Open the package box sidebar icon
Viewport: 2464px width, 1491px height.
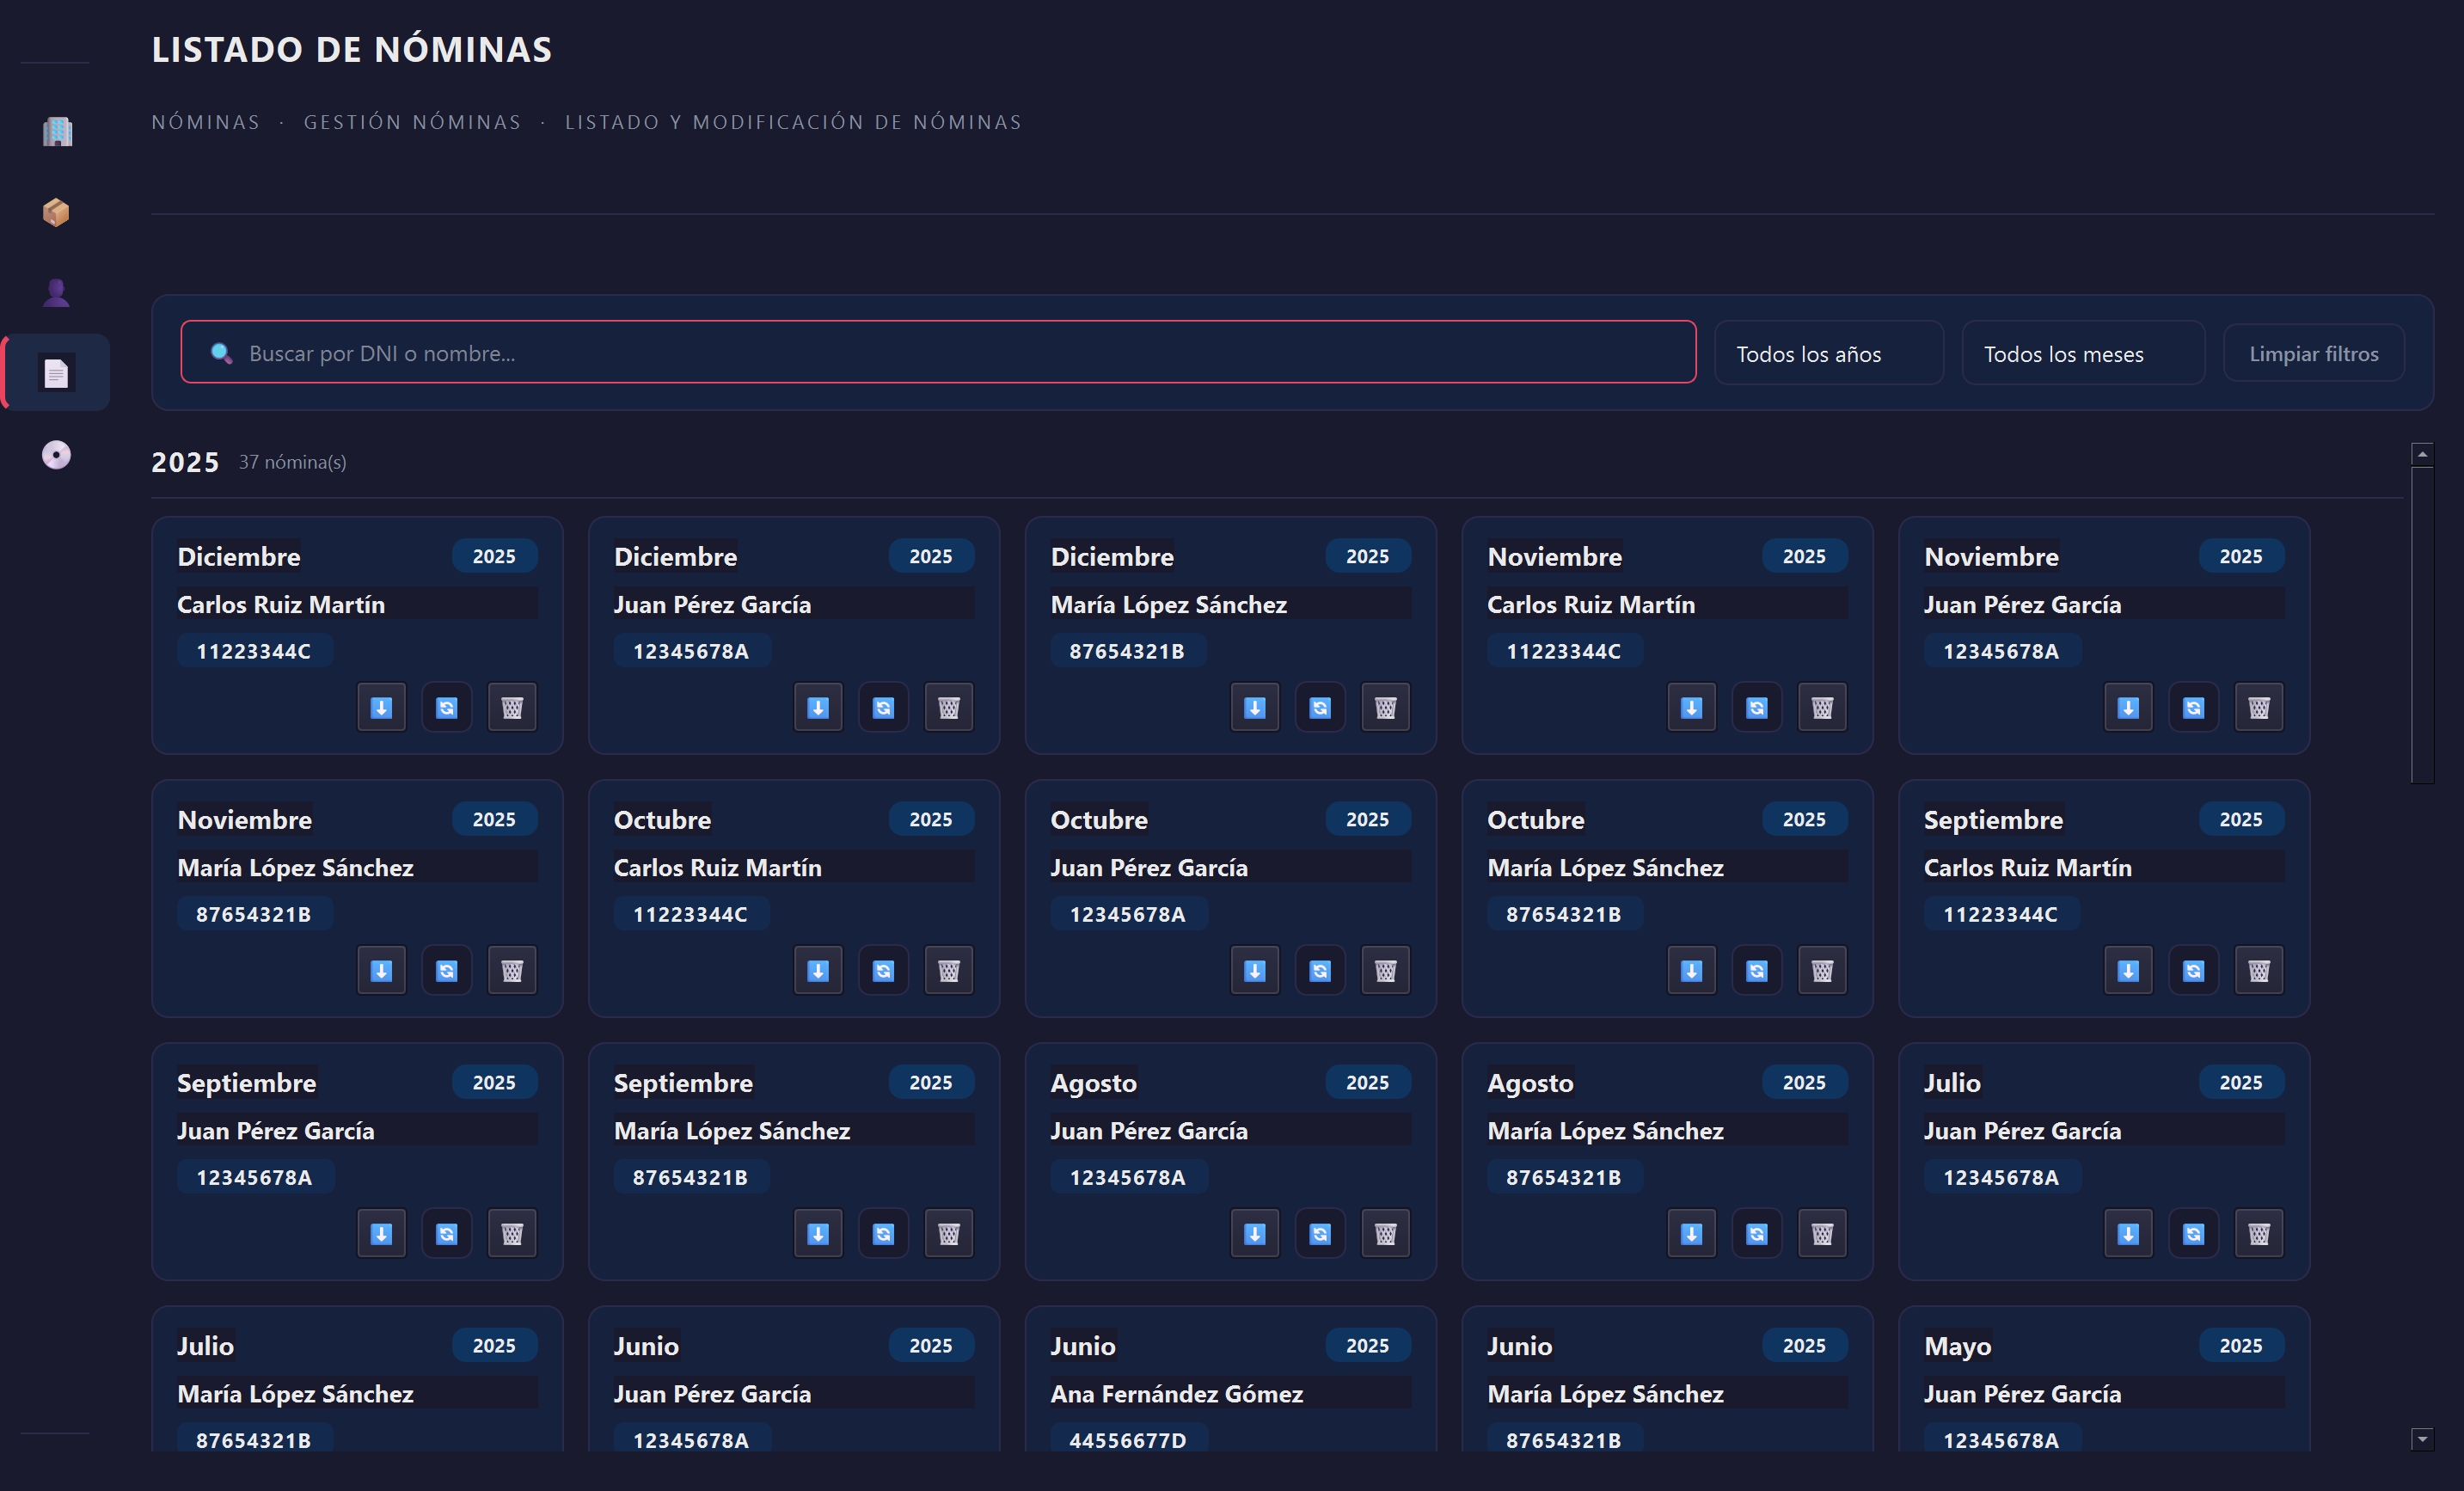coord(57,212)
